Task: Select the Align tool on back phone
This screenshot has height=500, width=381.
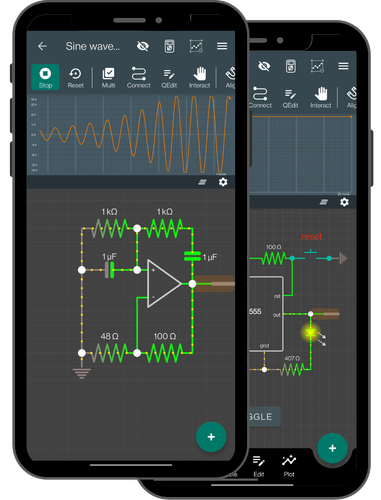Action: click(x=351, y=98)
